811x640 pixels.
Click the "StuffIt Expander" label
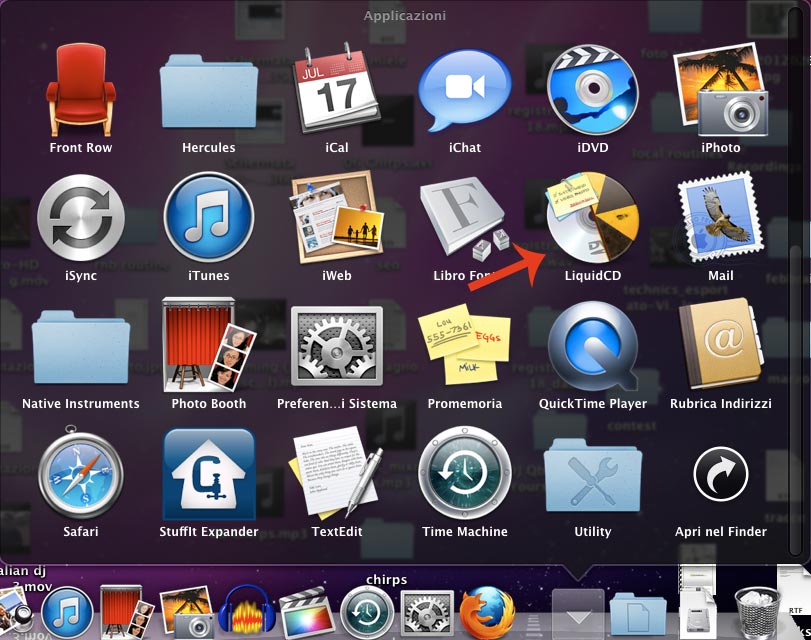[209, 531]
